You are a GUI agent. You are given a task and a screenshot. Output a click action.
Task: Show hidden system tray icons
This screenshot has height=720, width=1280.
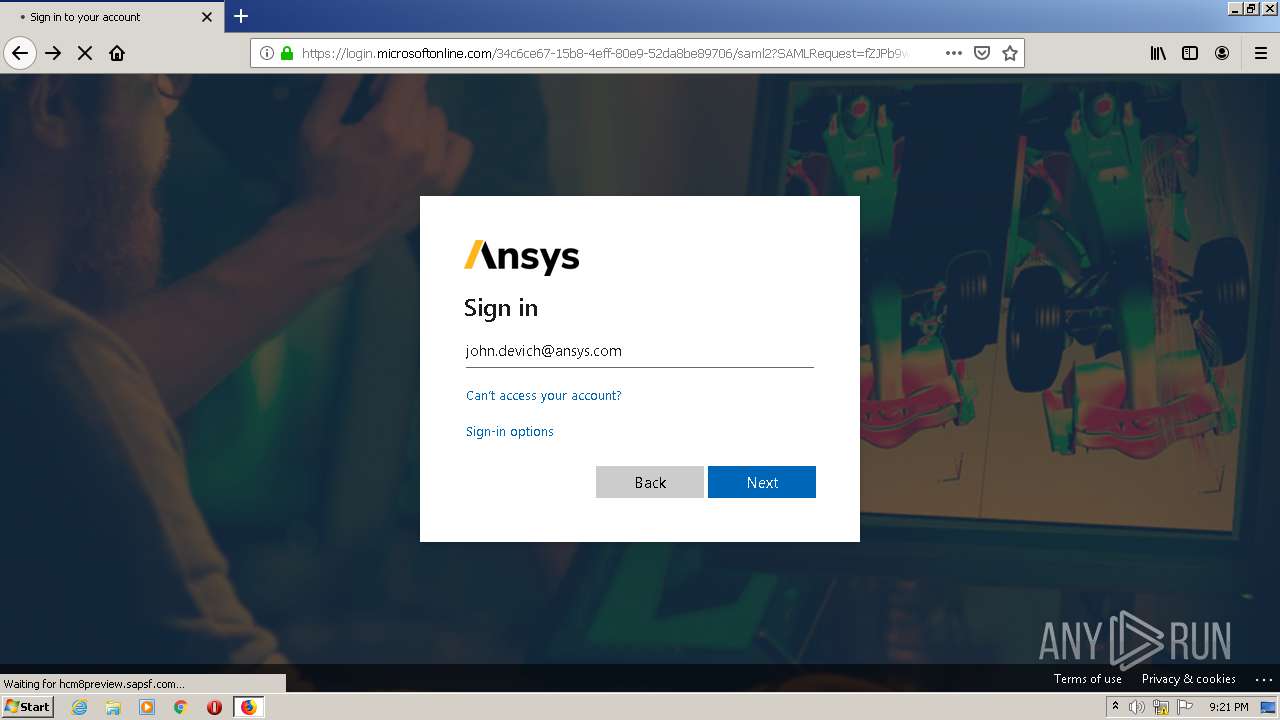[1115, 707]
